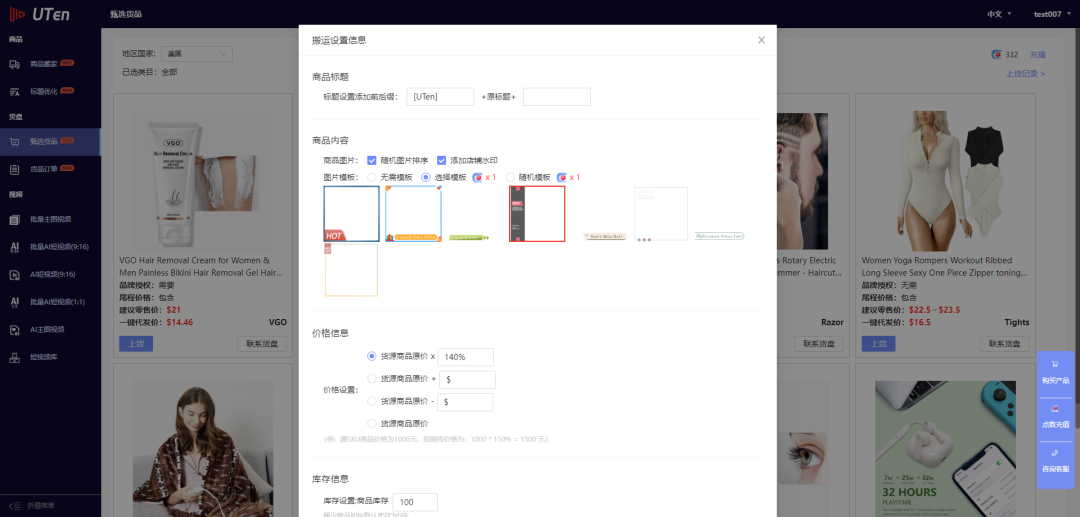Click the $ field for price addition
Image resolution: width=1080 pixels, height=517 pixels.
pyautogui.click(x=467, y=379)
